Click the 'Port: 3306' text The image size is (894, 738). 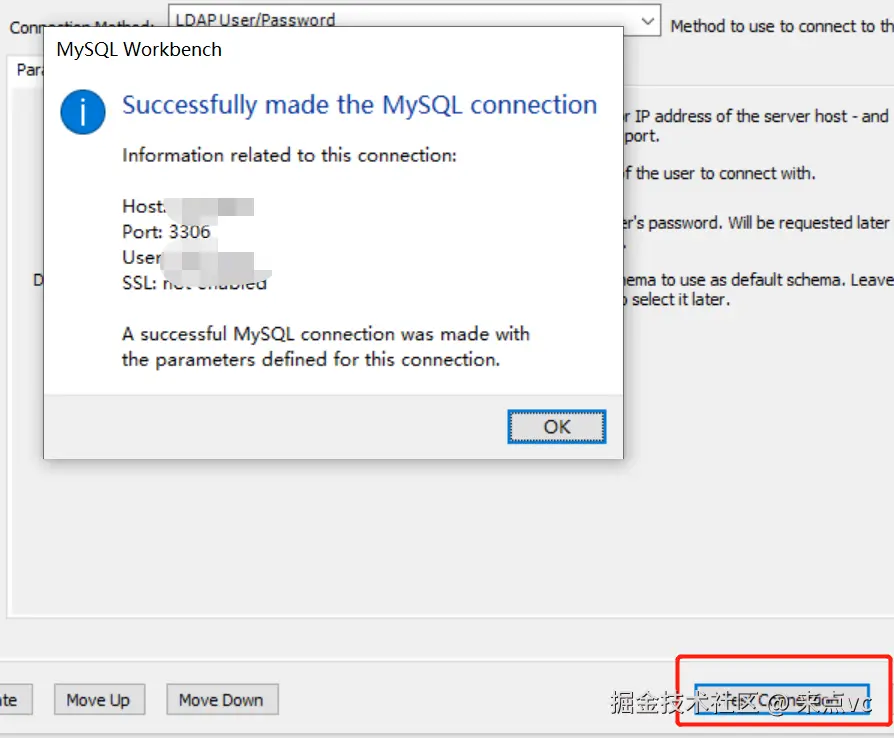coord(166,232)
